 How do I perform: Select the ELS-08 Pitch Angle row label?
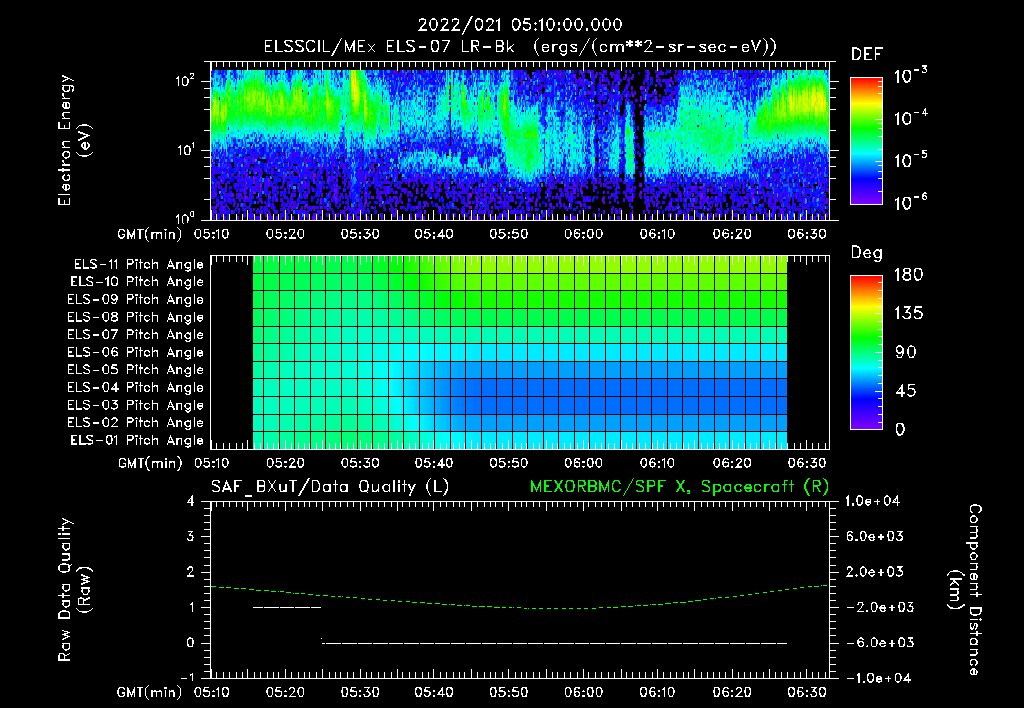click(136, 317)
